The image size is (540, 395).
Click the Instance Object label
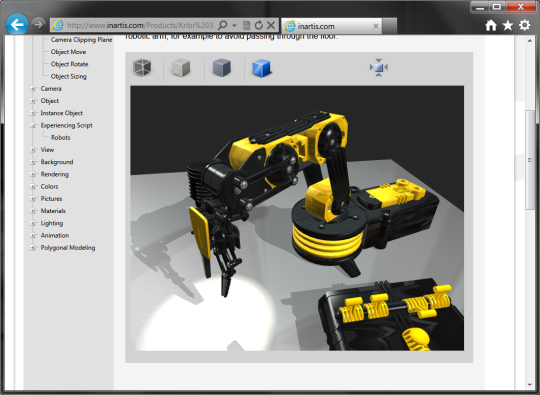tap(62, 113)
